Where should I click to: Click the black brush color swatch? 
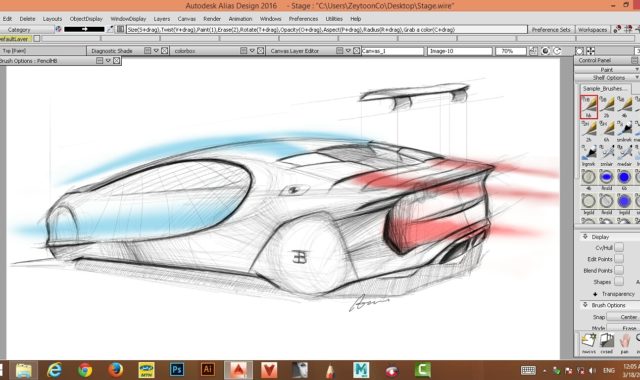pyautogui.click(x=84, y=29)
